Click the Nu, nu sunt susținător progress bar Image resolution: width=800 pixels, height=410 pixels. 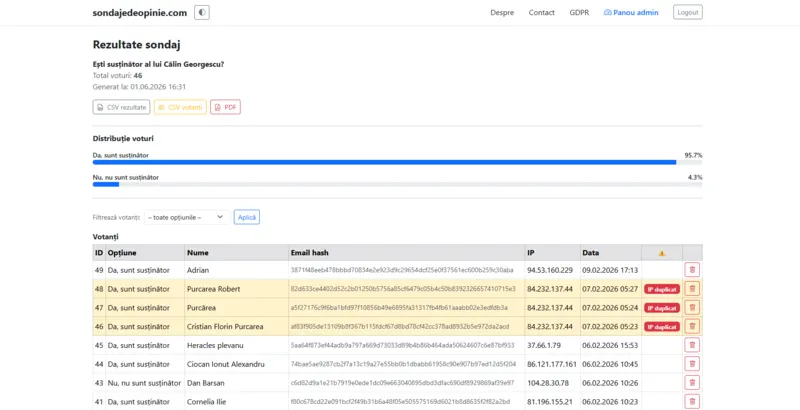pyautogui.click(x=397, y=185)
